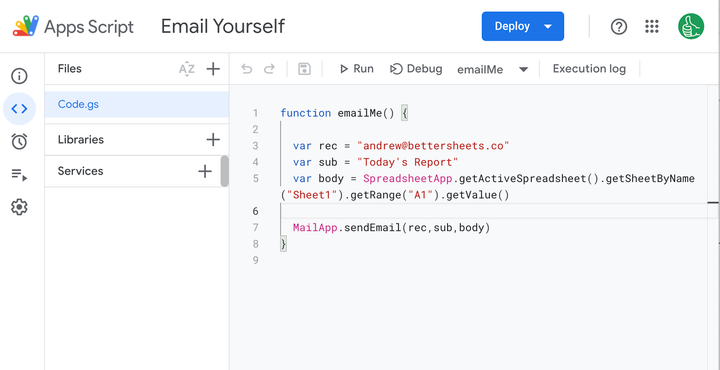Click the Files panel heading
This screenshot has height=370, width=720.
tap(70, 69)
